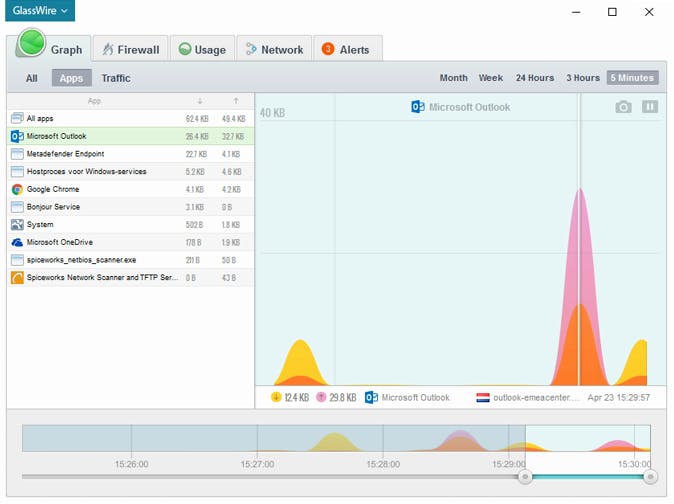This screenshot has height=504, width=674.
Task: Select the Google Chrome row
Action: [131, 189]
